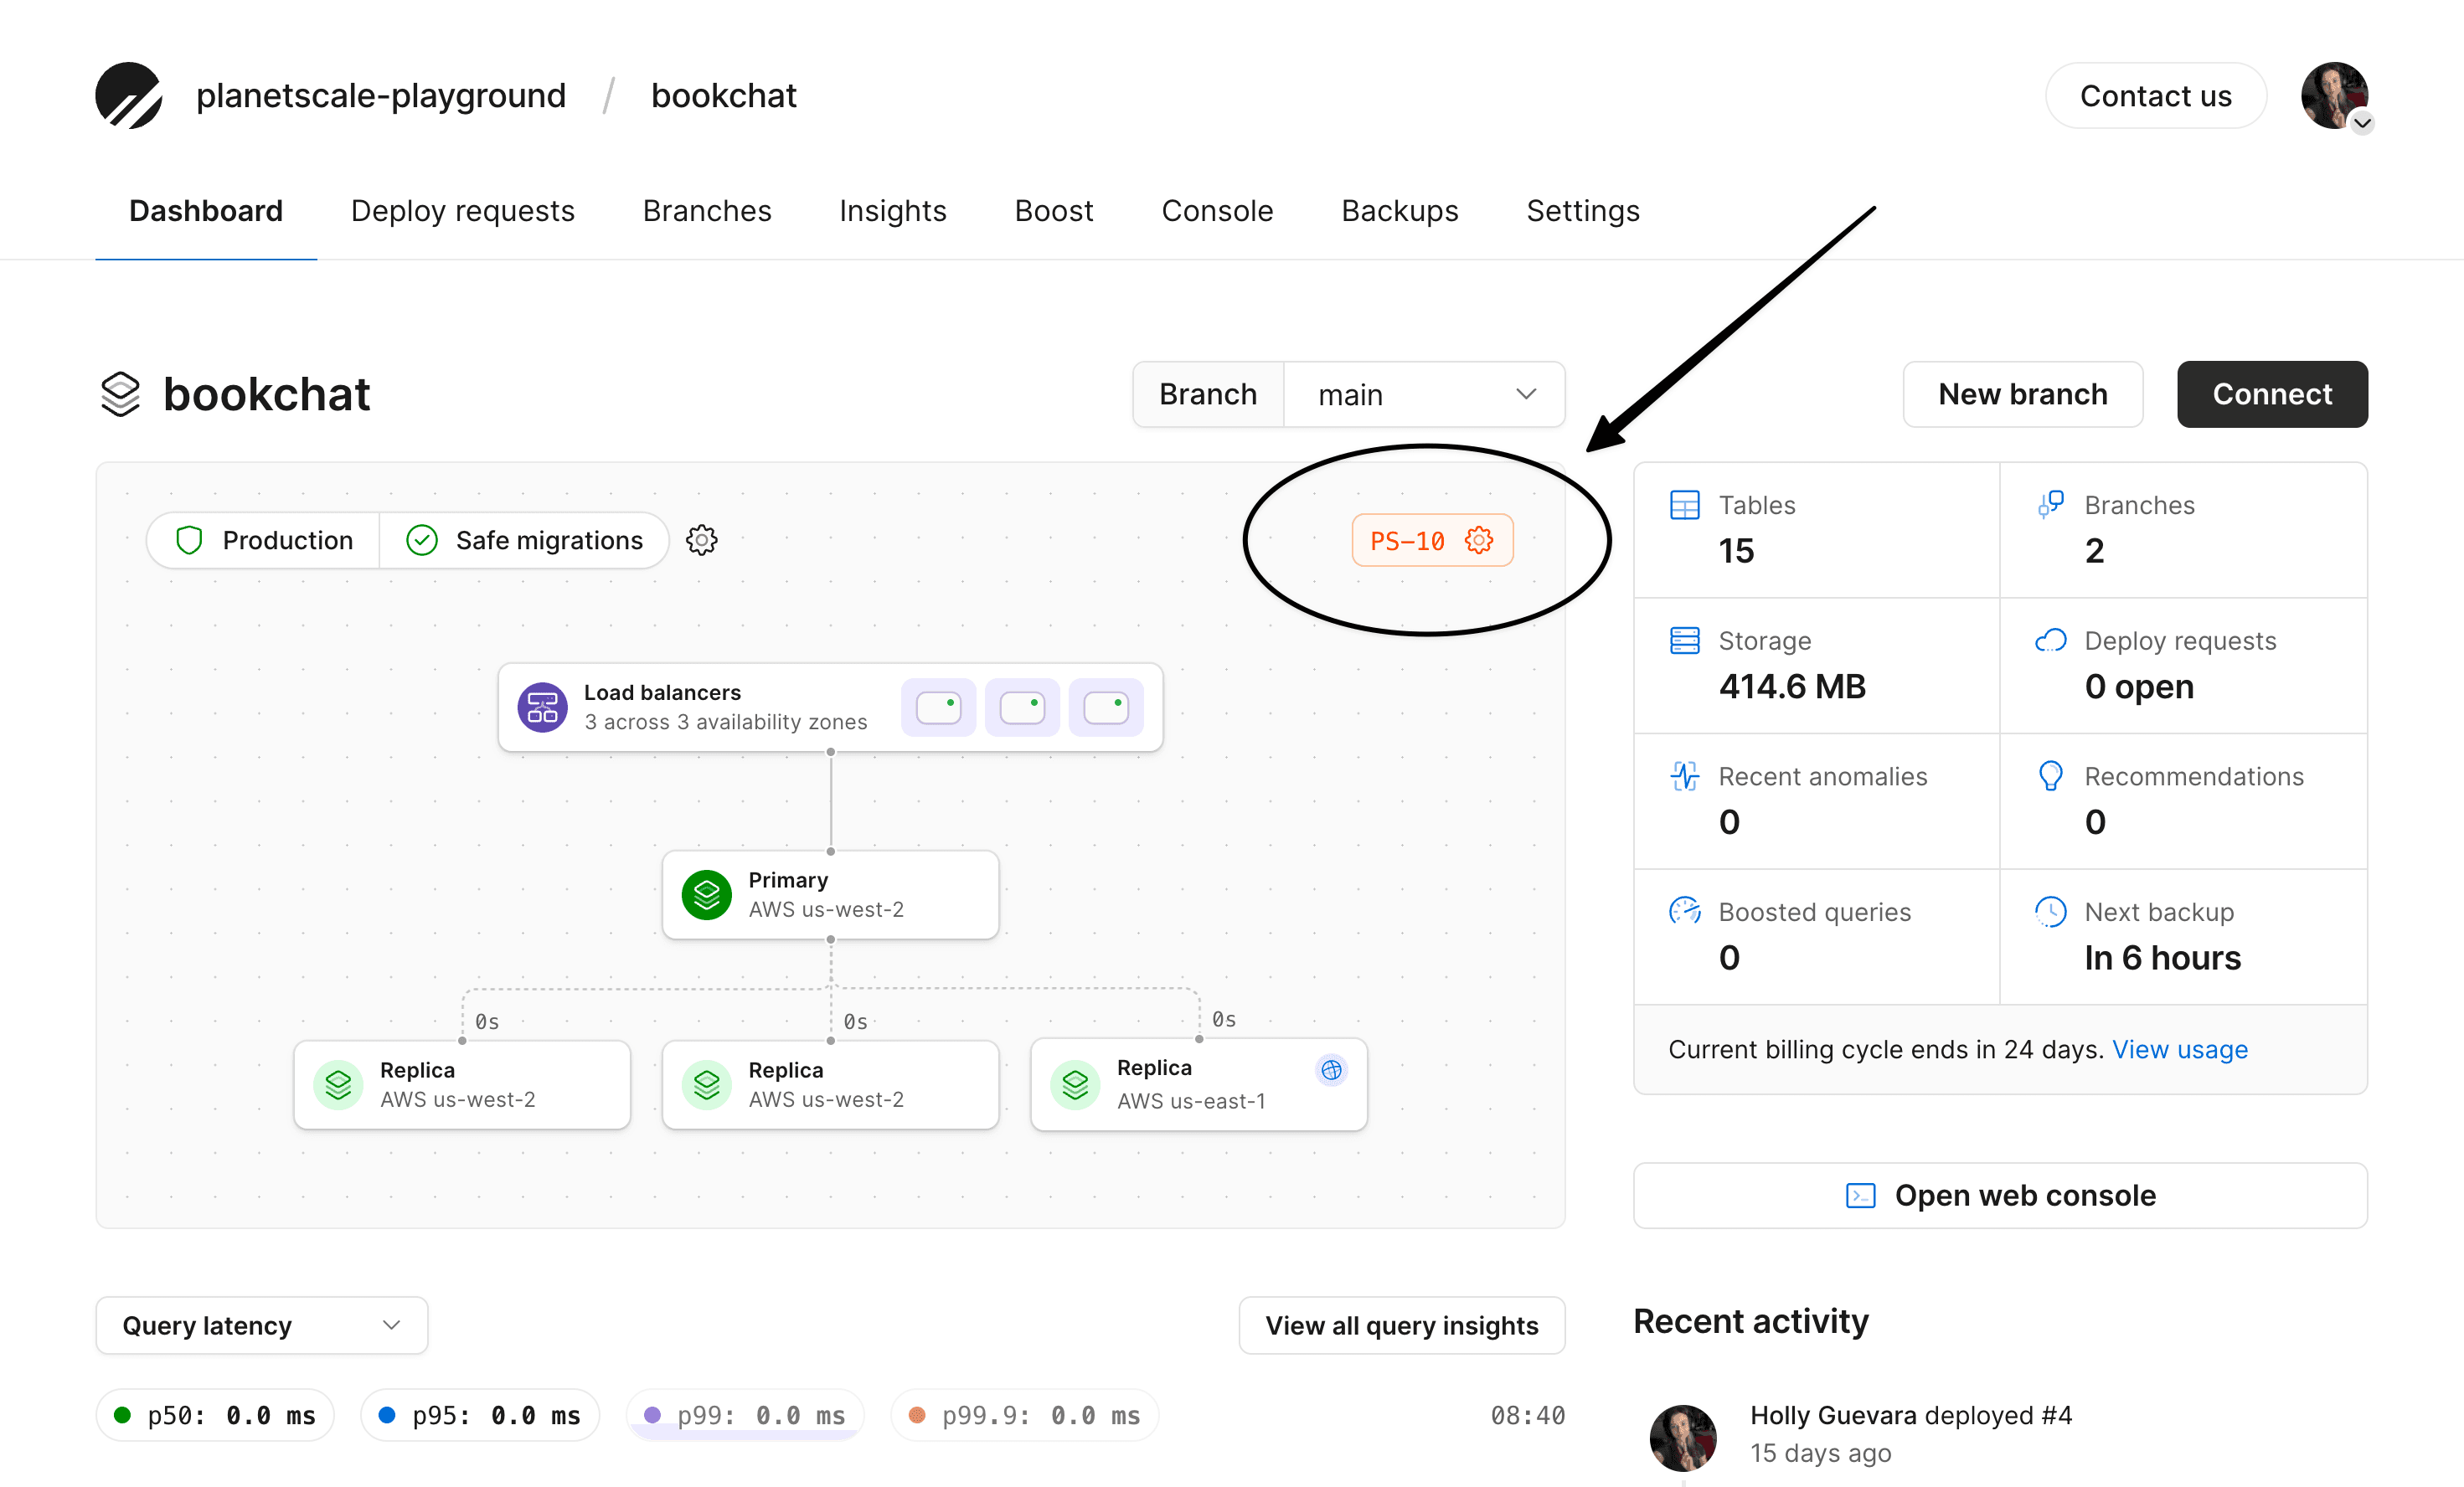Click the Primary node green icon
The image size is (2464, 1487).
(706, 894)
